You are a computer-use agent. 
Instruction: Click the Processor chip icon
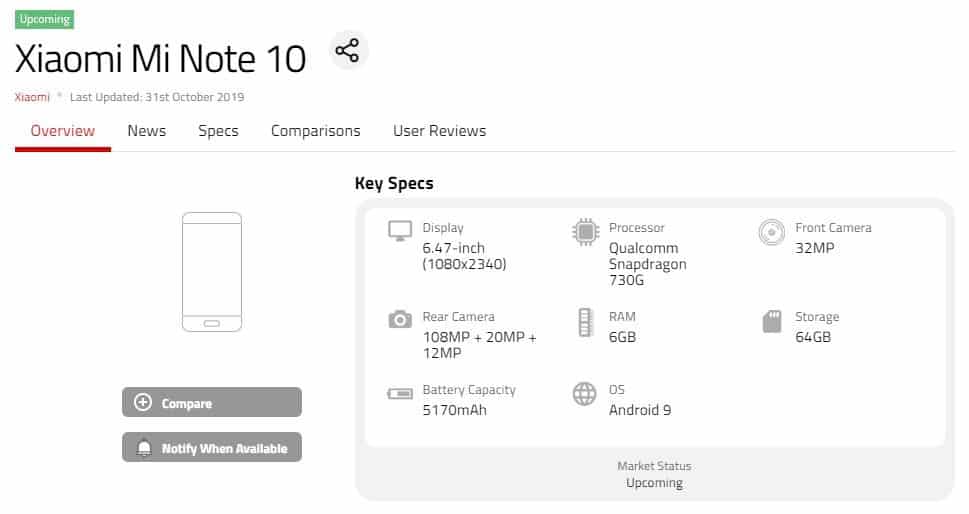585,231
